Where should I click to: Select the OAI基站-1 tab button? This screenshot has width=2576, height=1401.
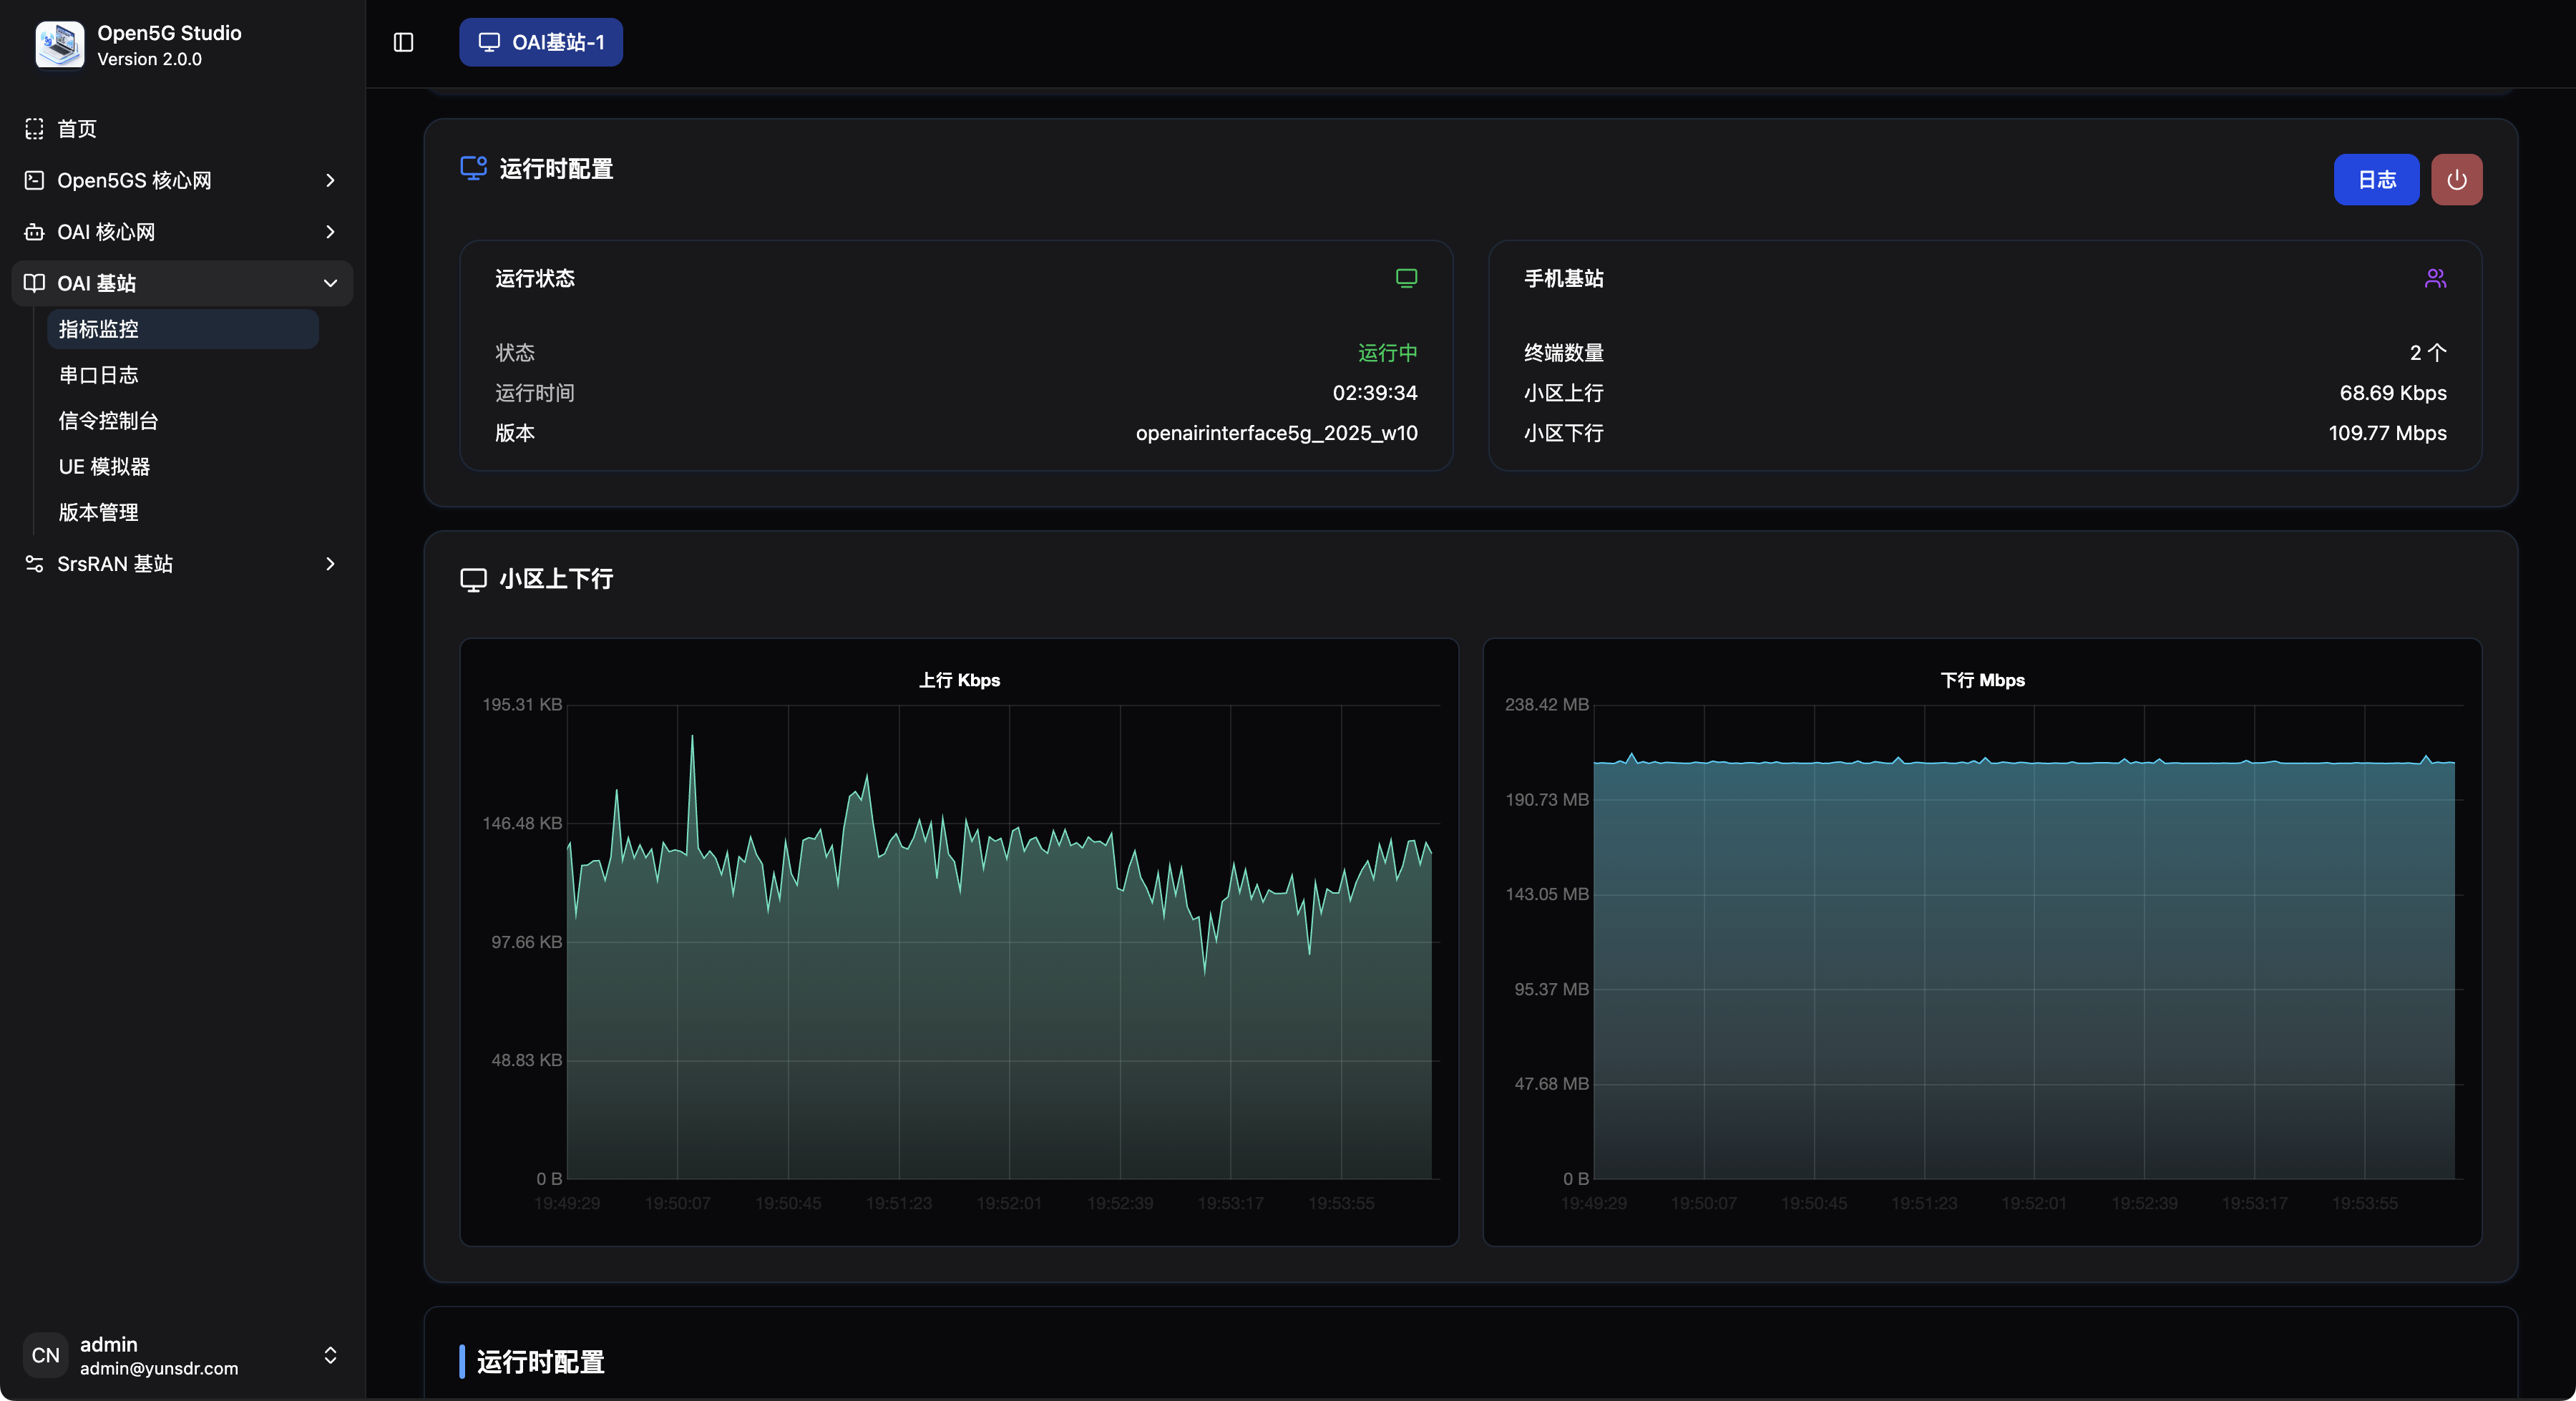[541, 42]
